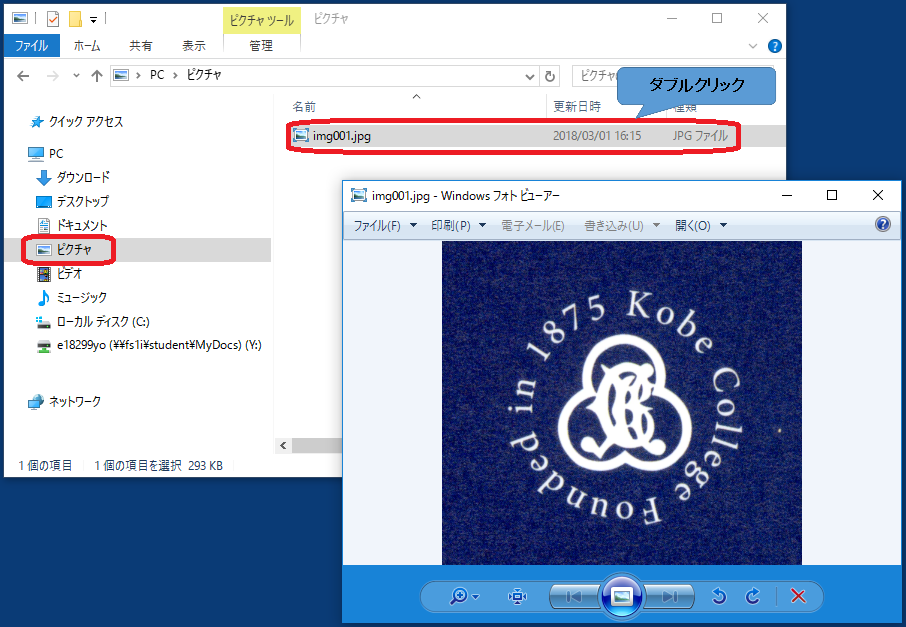Minimize the Photo Viewer window
Image resolution: width=906 pixels, height=627 pixels.
coord(786,195)
